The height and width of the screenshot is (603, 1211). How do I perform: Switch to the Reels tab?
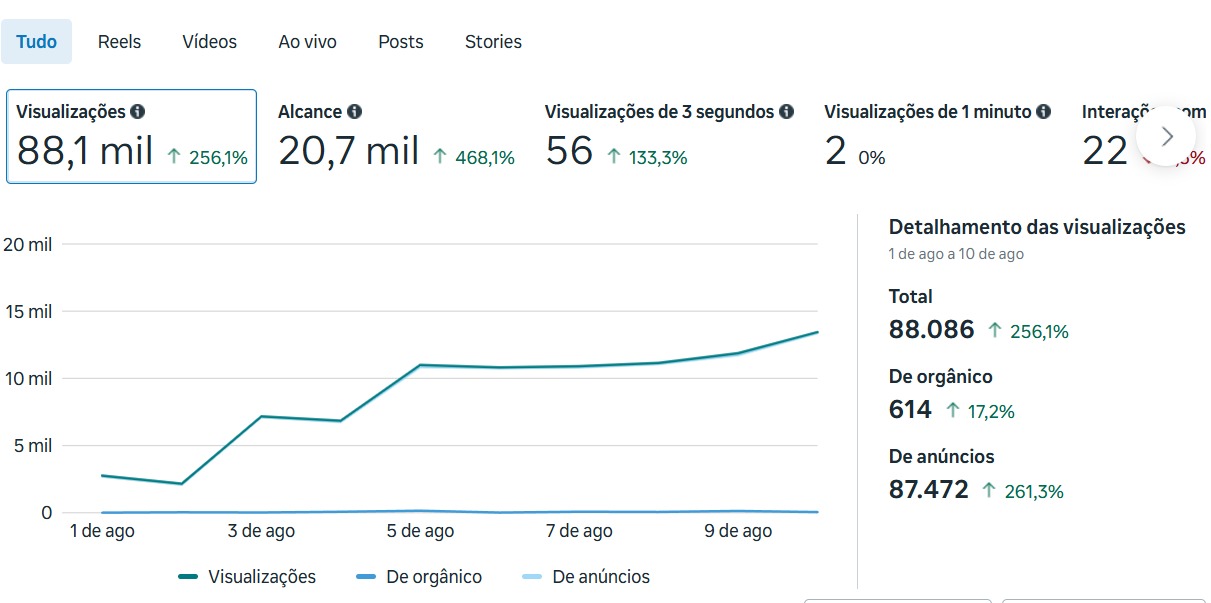click(x=119, y=42)
